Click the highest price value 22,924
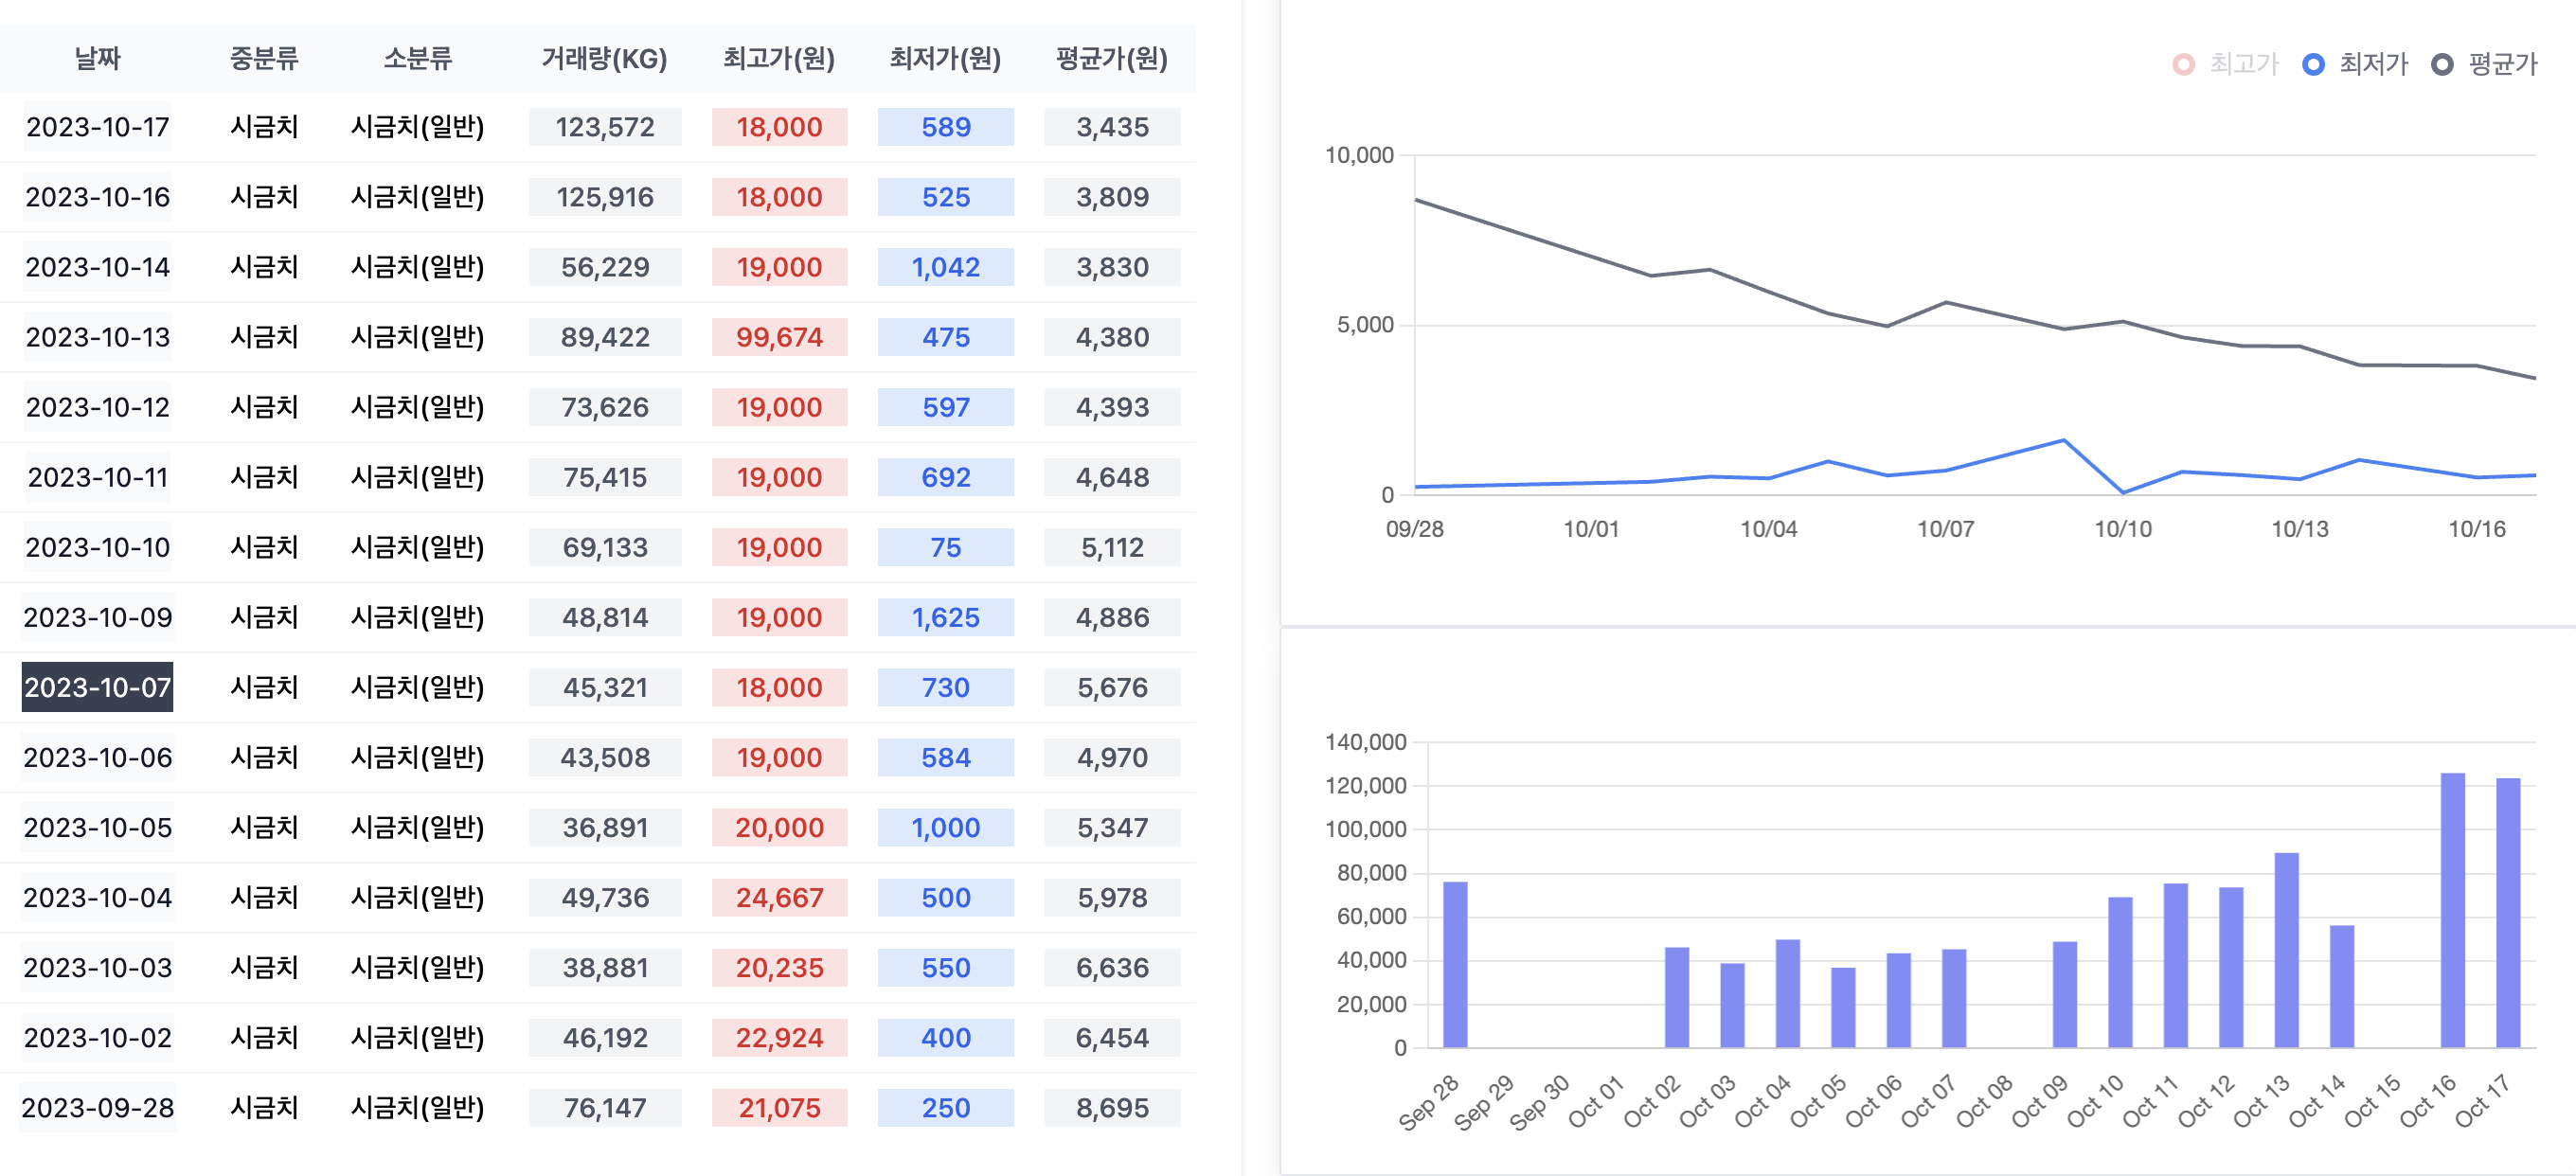The width and height of the screenshot is (2576, 1176). [x=779, y=1037]
